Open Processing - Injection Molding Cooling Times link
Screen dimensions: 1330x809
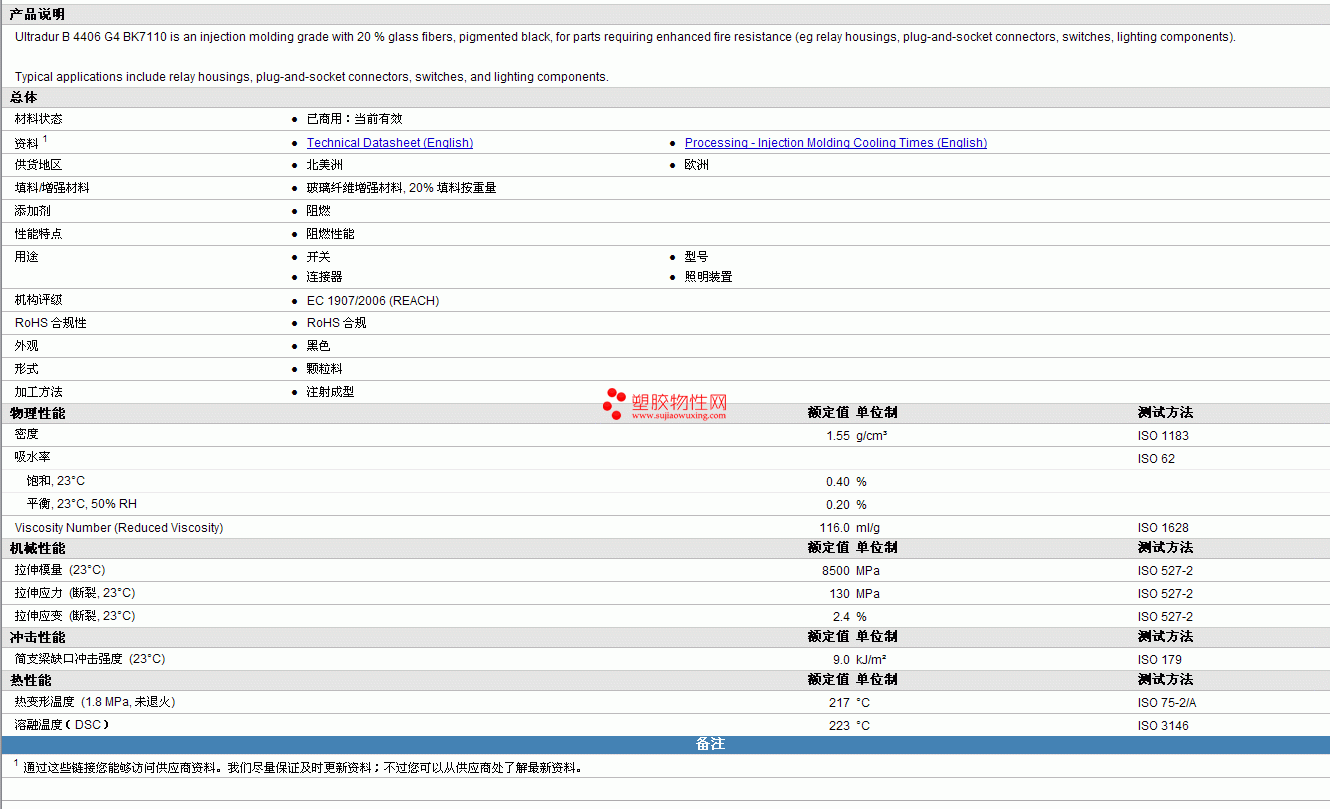[836, 143]
